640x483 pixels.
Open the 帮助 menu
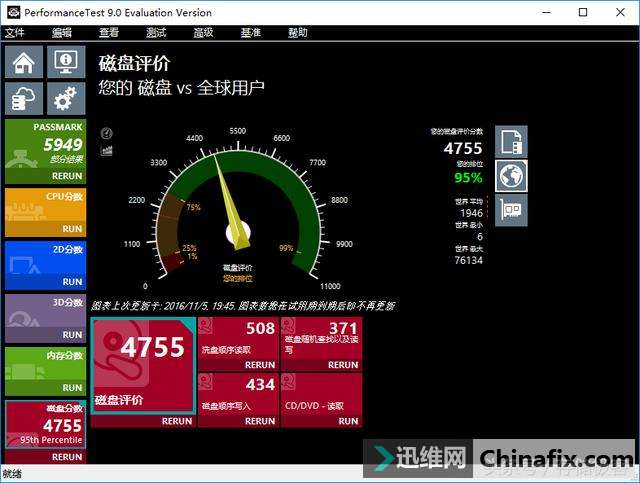[x=298, y=33]
